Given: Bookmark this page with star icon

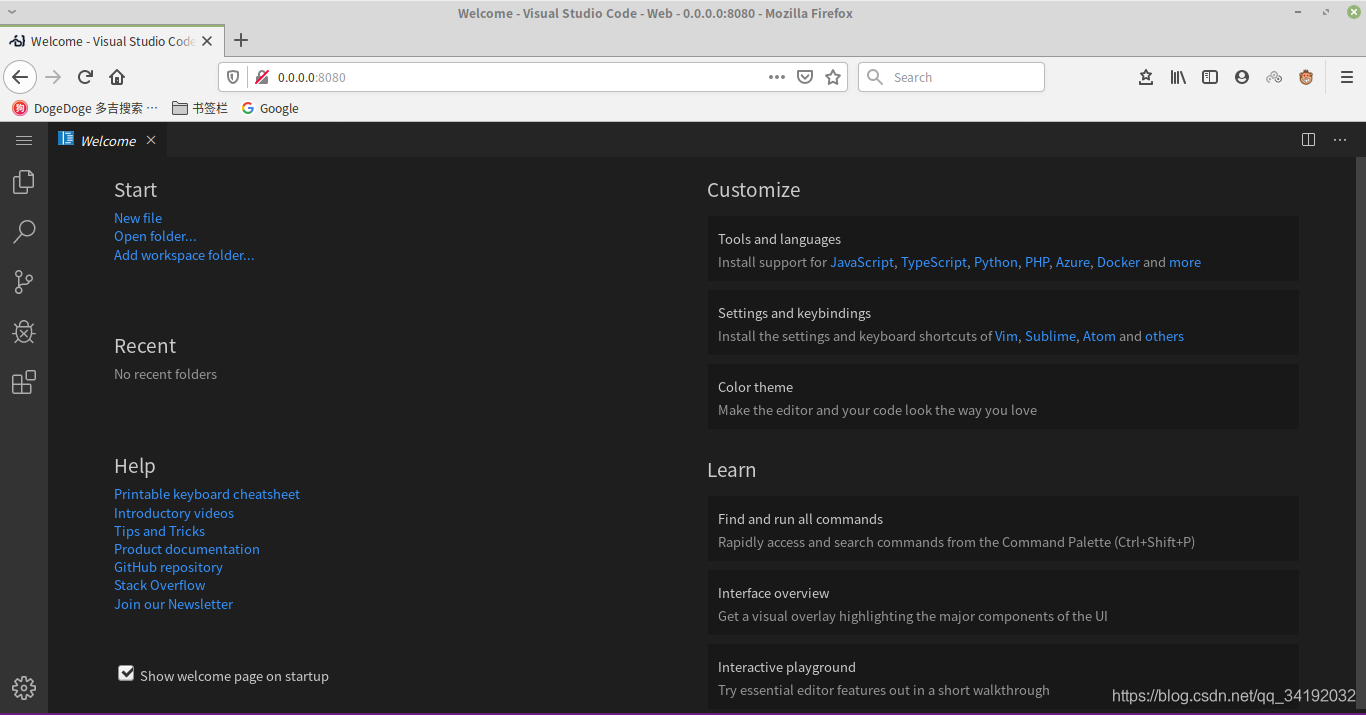Looking at the screenshot, I should (x=833, y=77).
